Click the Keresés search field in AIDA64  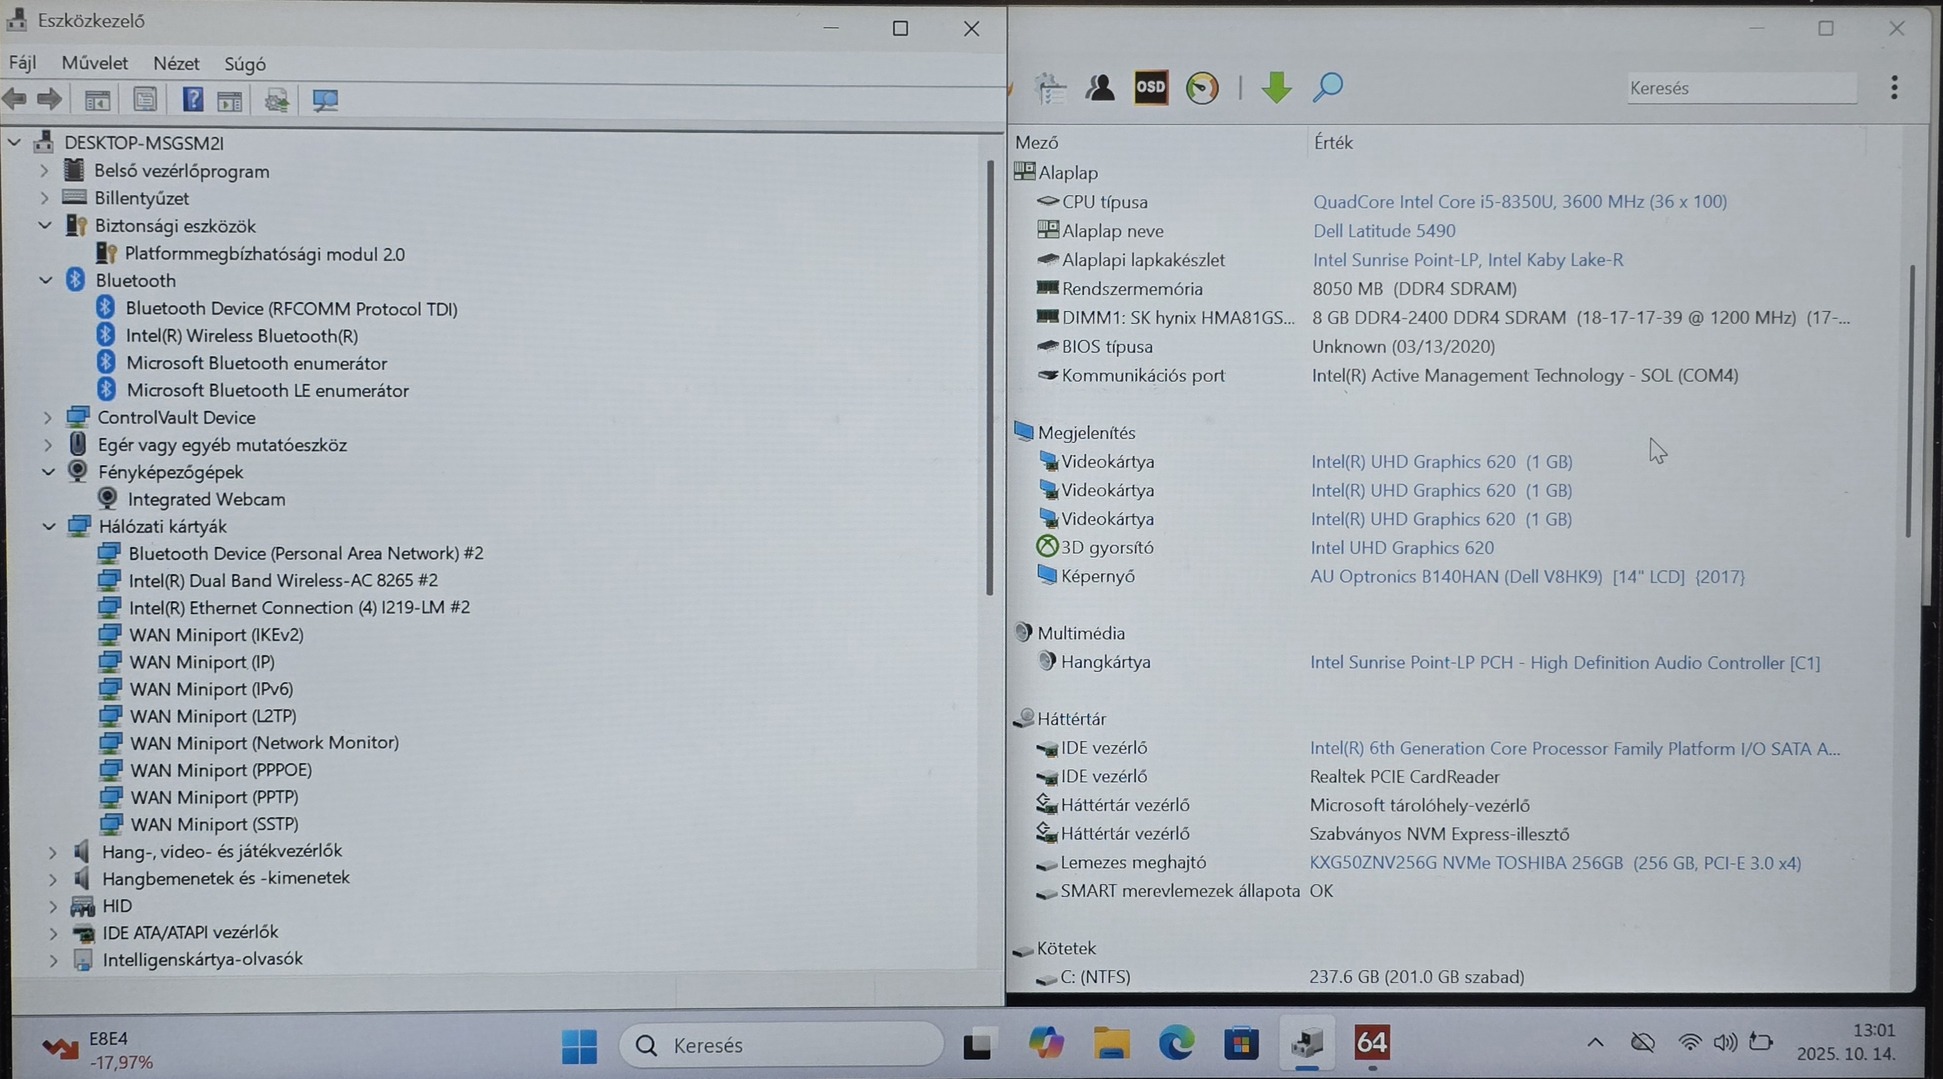[1741, 88]
